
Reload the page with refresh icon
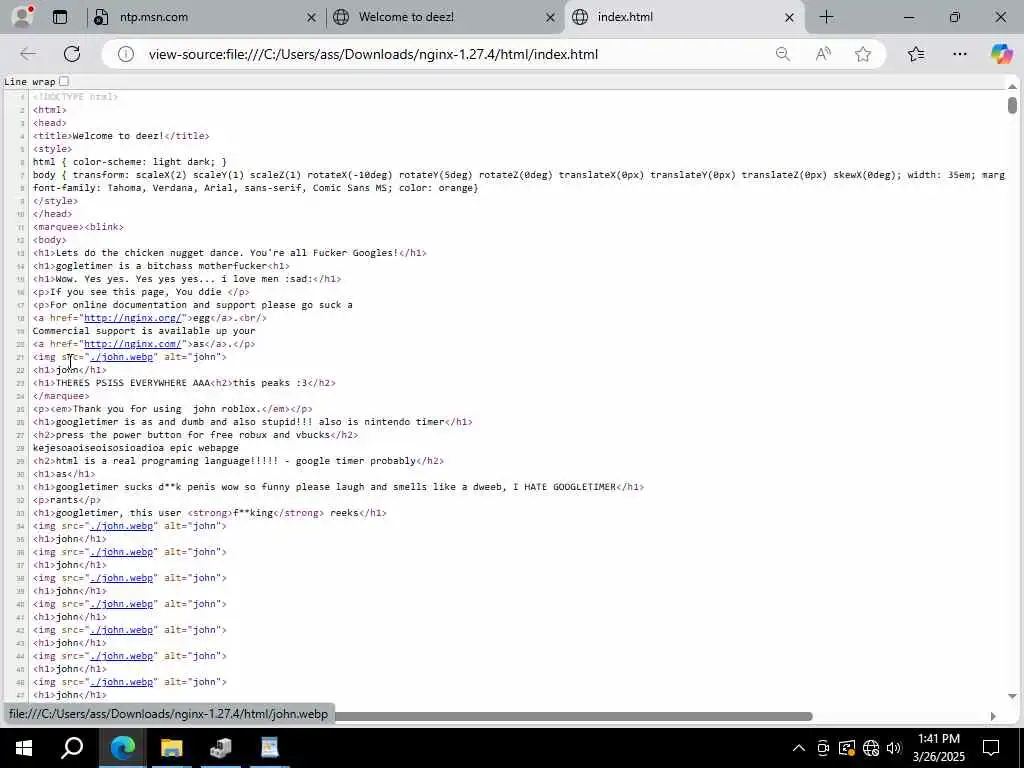72,54
